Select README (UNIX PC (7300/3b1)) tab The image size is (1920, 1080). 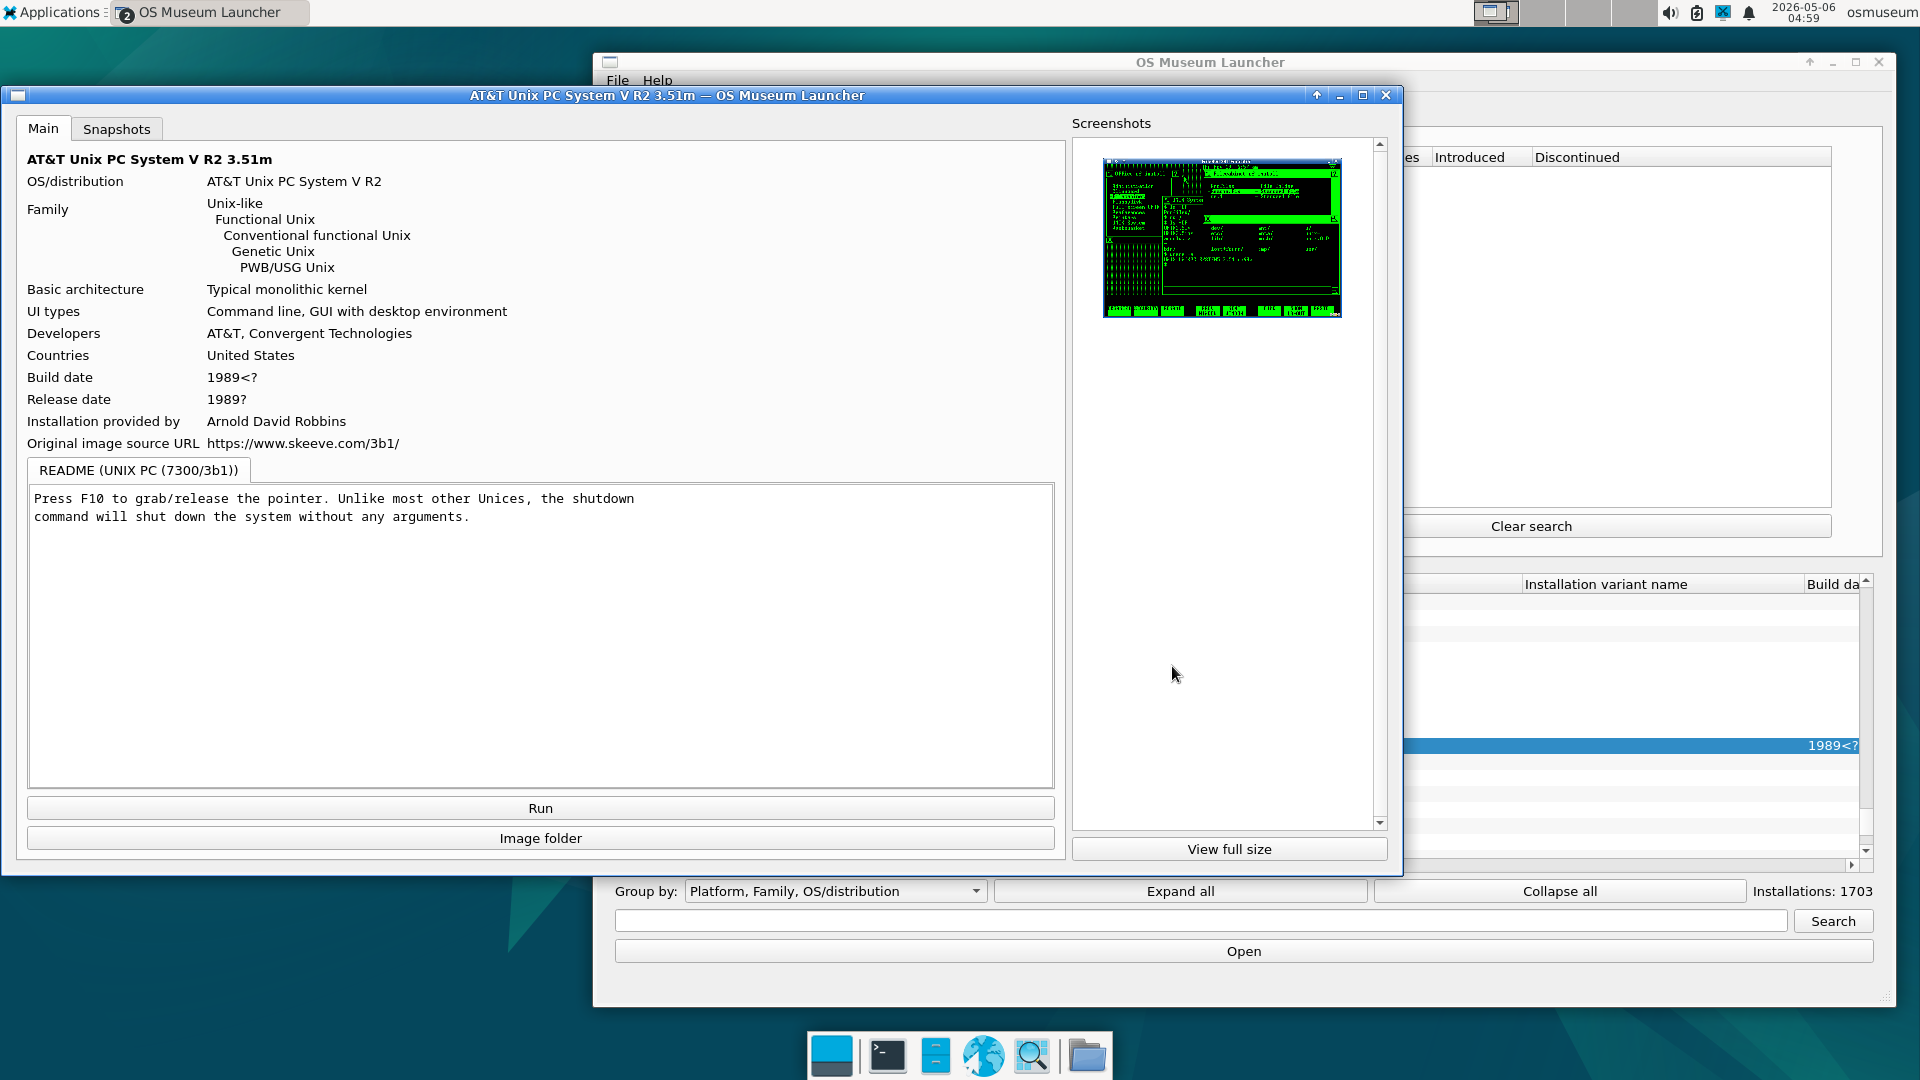click(139, 470)
